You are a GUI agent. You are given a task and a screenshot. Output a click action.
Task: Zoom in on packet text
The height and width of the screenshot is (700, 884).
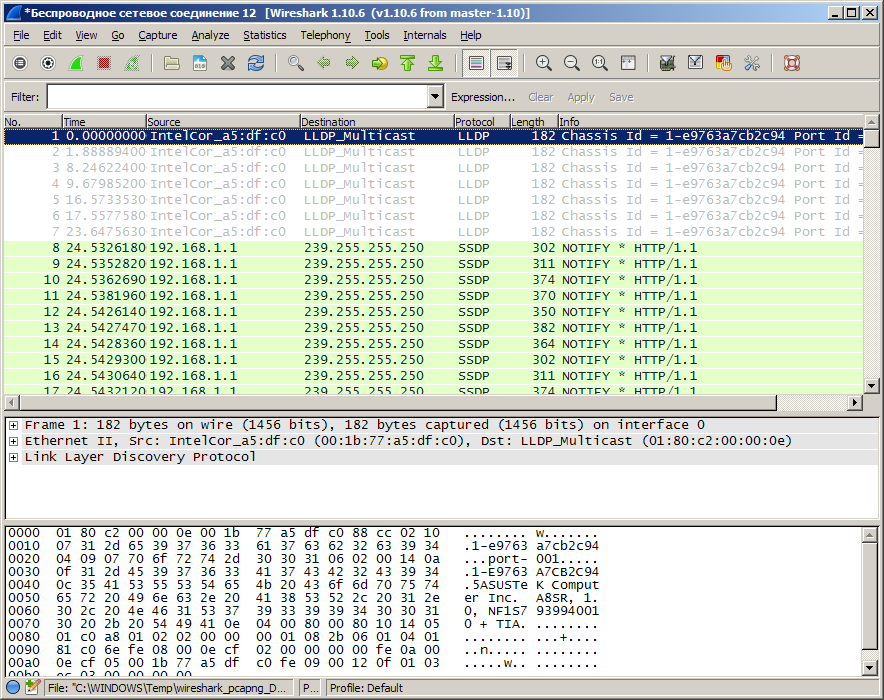click(x=543, y=63)
